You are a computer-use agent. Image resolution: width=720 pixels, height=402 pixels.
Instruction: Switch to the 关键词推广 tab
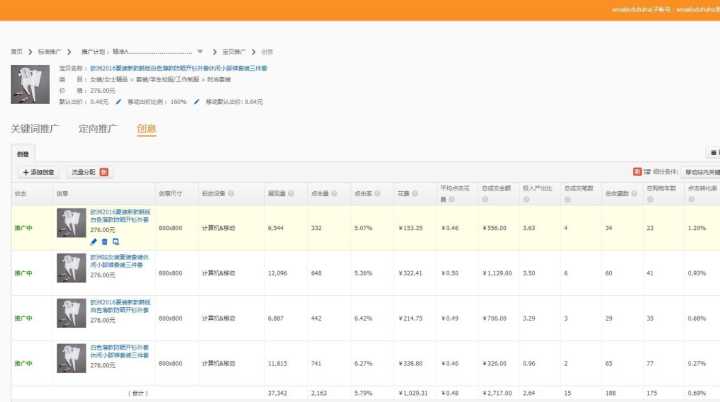[35, 129]
